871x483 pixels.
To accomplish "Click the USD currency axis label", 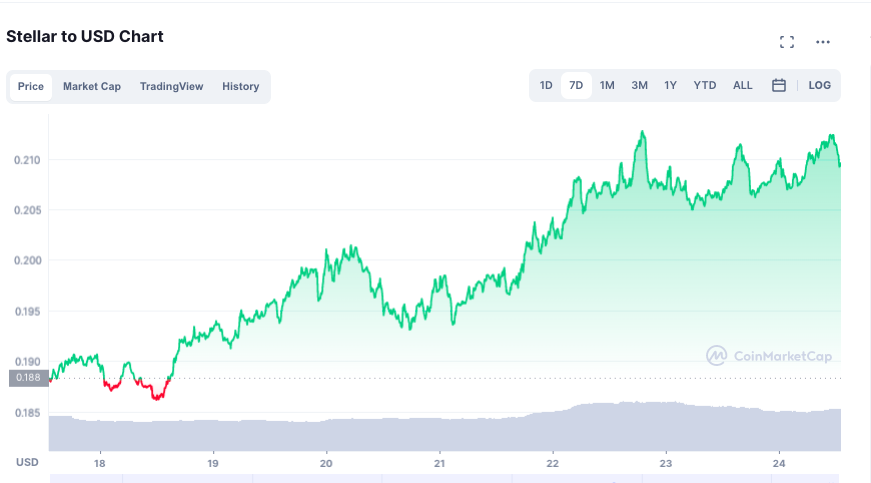I will click(x=27, y=462).
